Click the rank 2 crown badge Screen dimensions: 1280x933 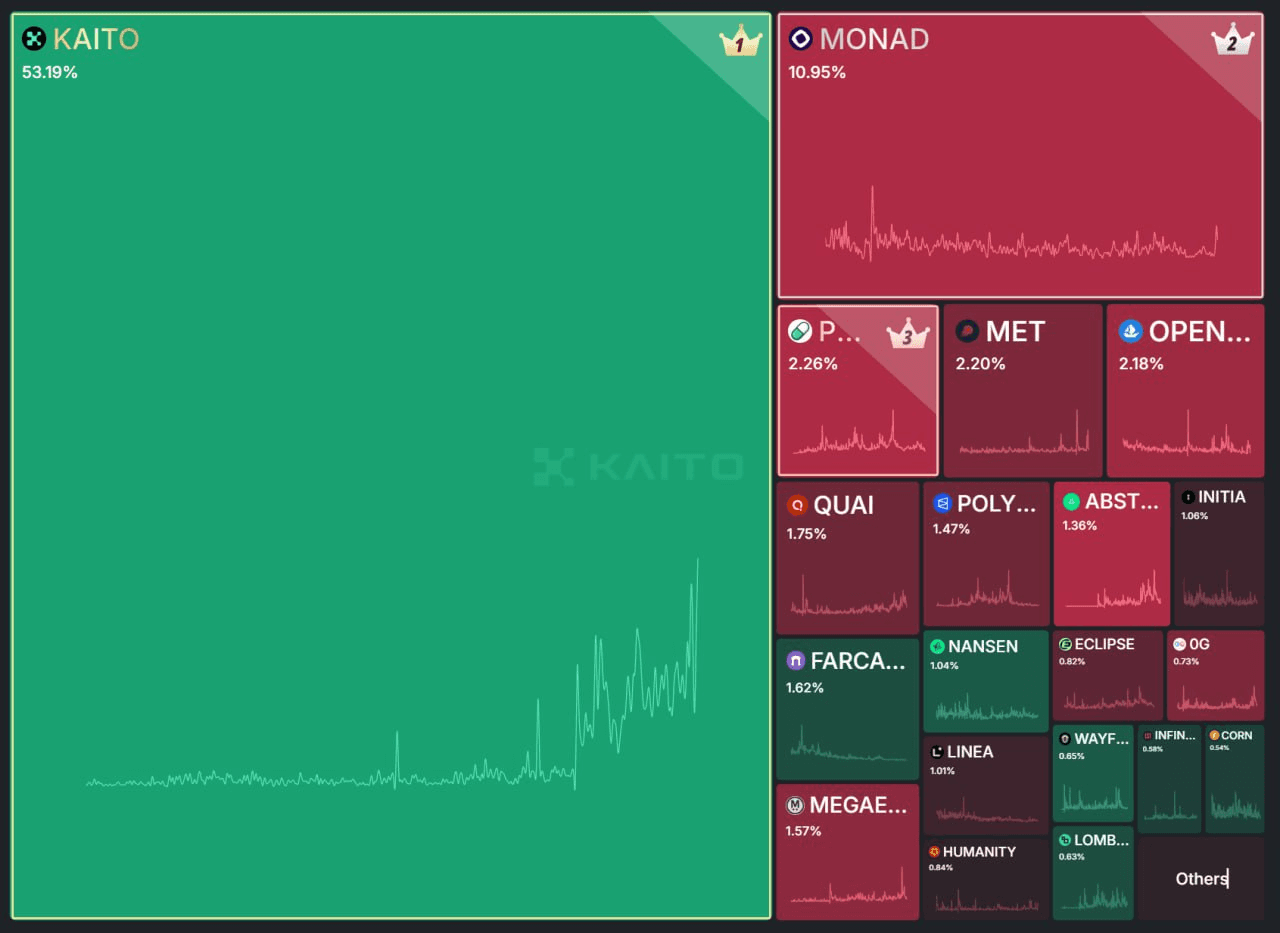(1232, 39)
